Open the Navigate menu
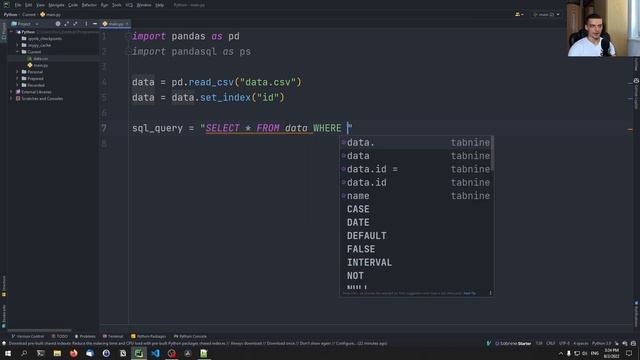The width and height of the screenshot is (640, 360). point(56,5)
